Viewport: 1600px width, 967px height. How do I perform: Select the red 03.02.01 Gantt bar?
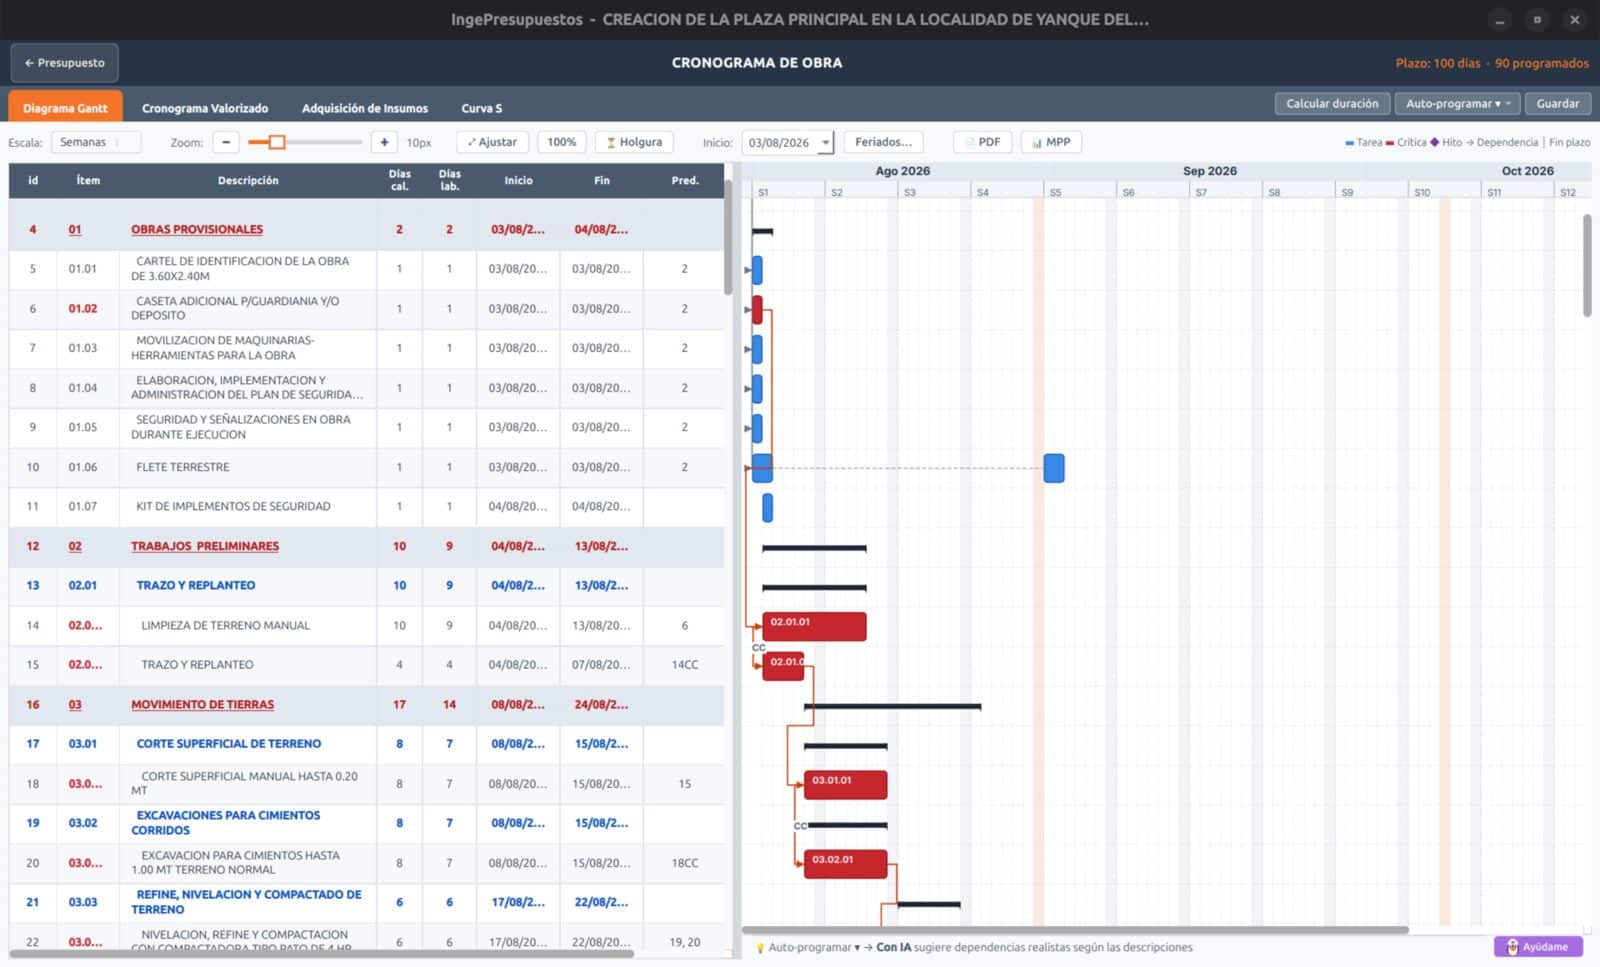coord(845,864)
